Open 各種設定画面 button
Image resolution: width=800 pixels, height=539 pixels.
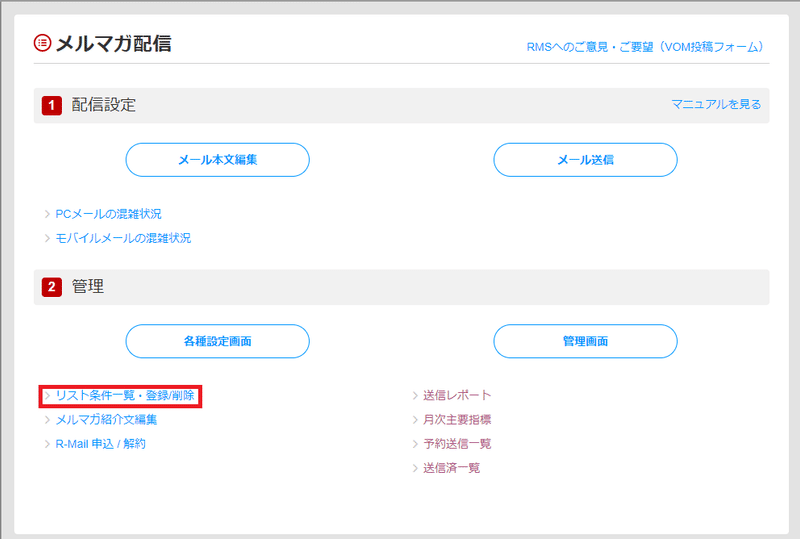[x=217, y=341]
